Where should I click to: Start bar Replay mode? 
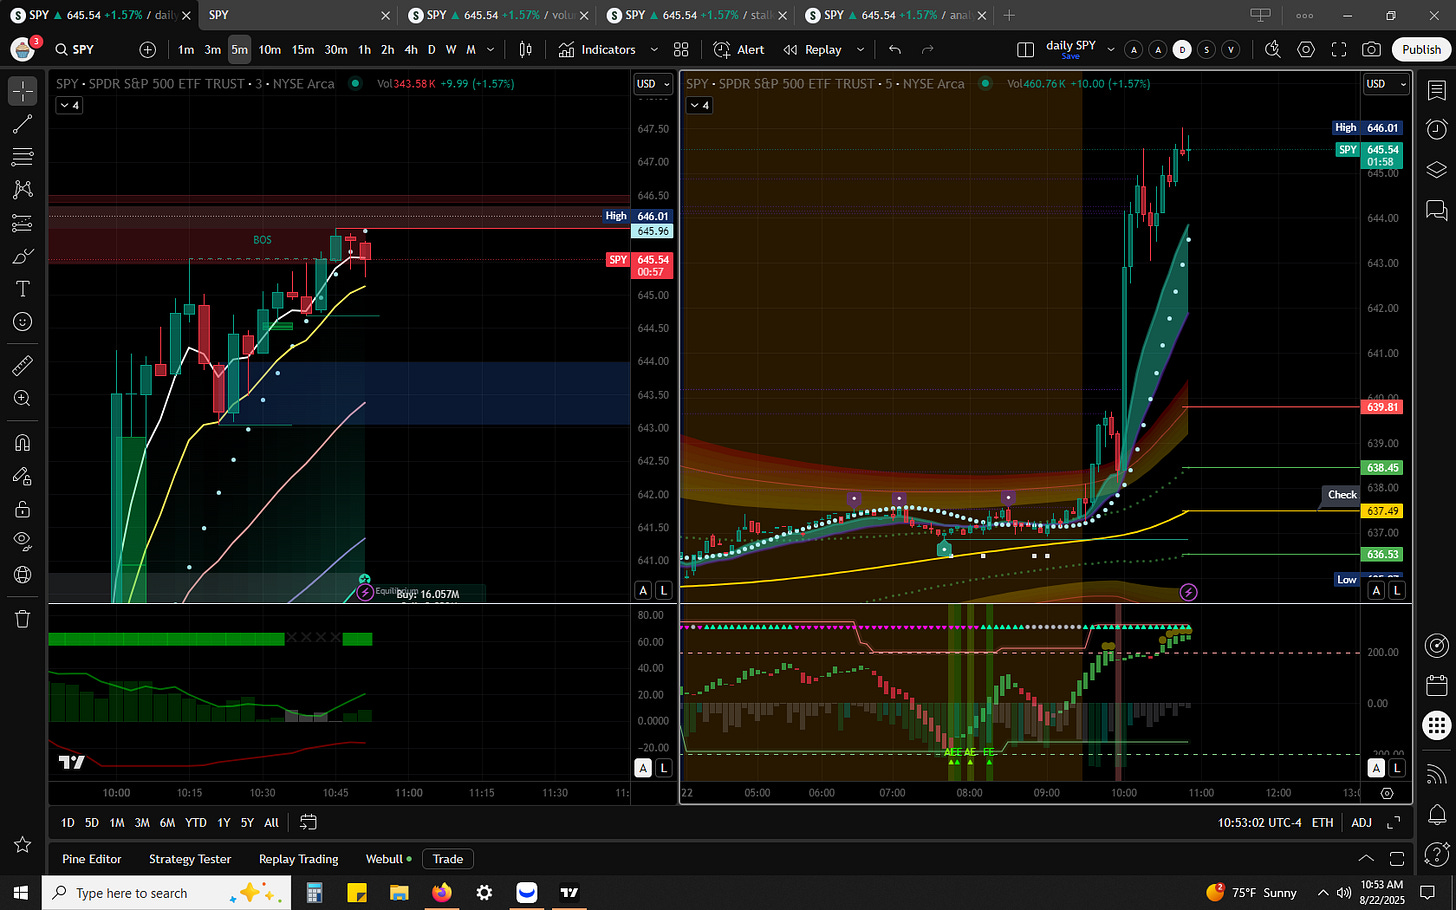tap(813, 50)
